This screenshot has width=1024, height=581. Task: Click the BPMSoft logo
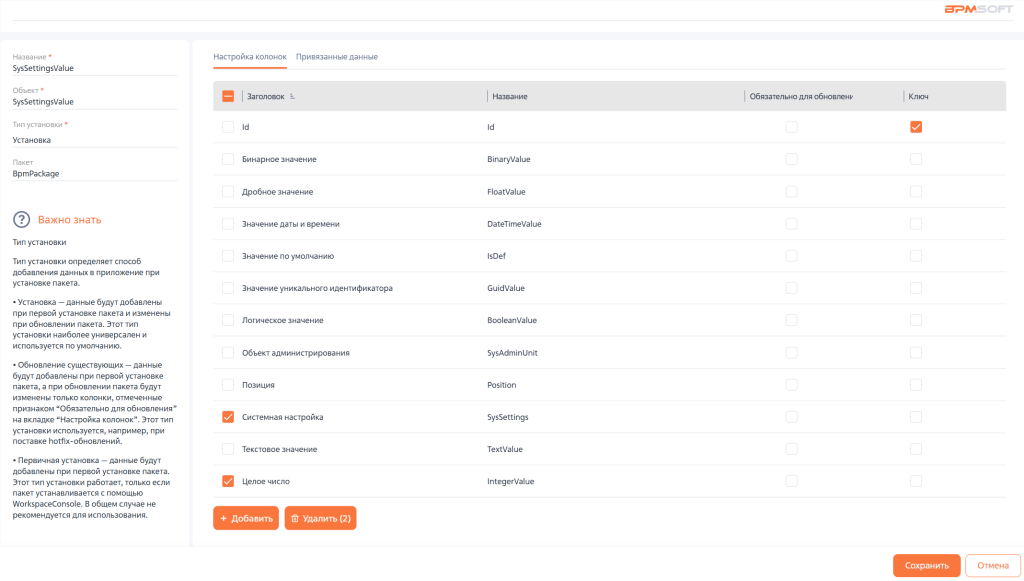[981, 9]
